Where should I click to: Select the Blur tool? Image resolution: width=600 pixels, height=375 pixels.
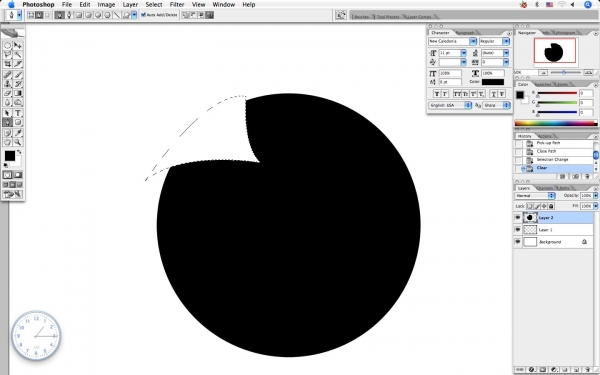pyautogui.click(x=7, y=102)
